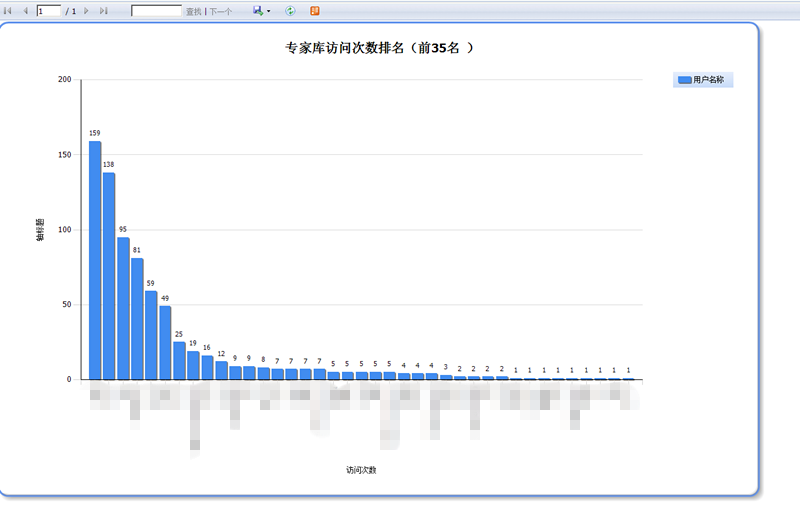Click the total pages indicator '/ 1'
The width and height of the screenshot is (800, 520).
click(70, 11)
